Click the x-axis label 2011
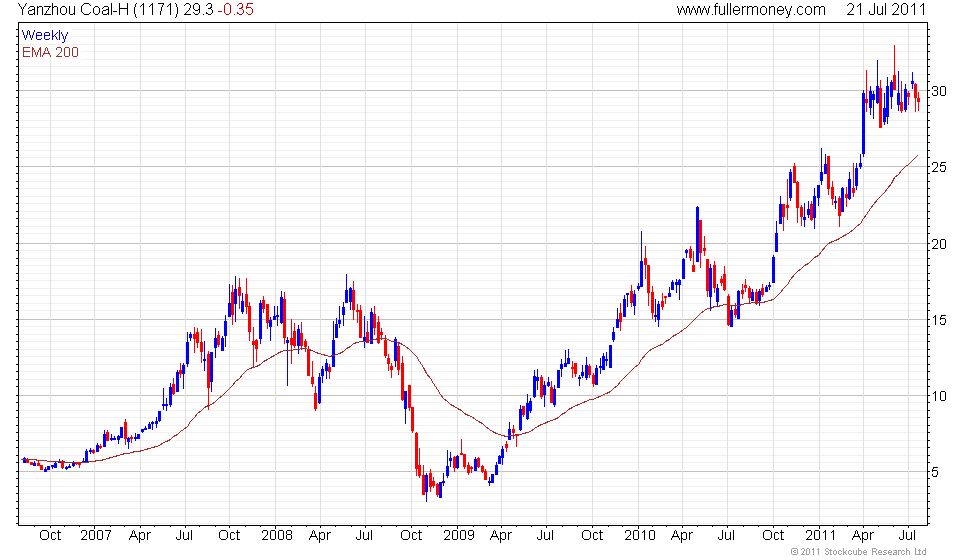 pos(821,536)
